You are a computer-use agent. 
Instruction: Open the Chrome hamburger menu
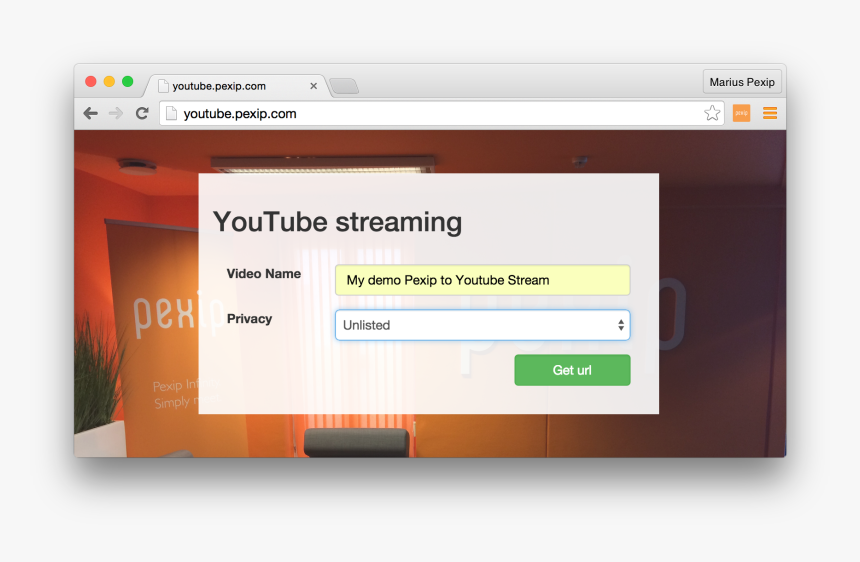[770, 113]
